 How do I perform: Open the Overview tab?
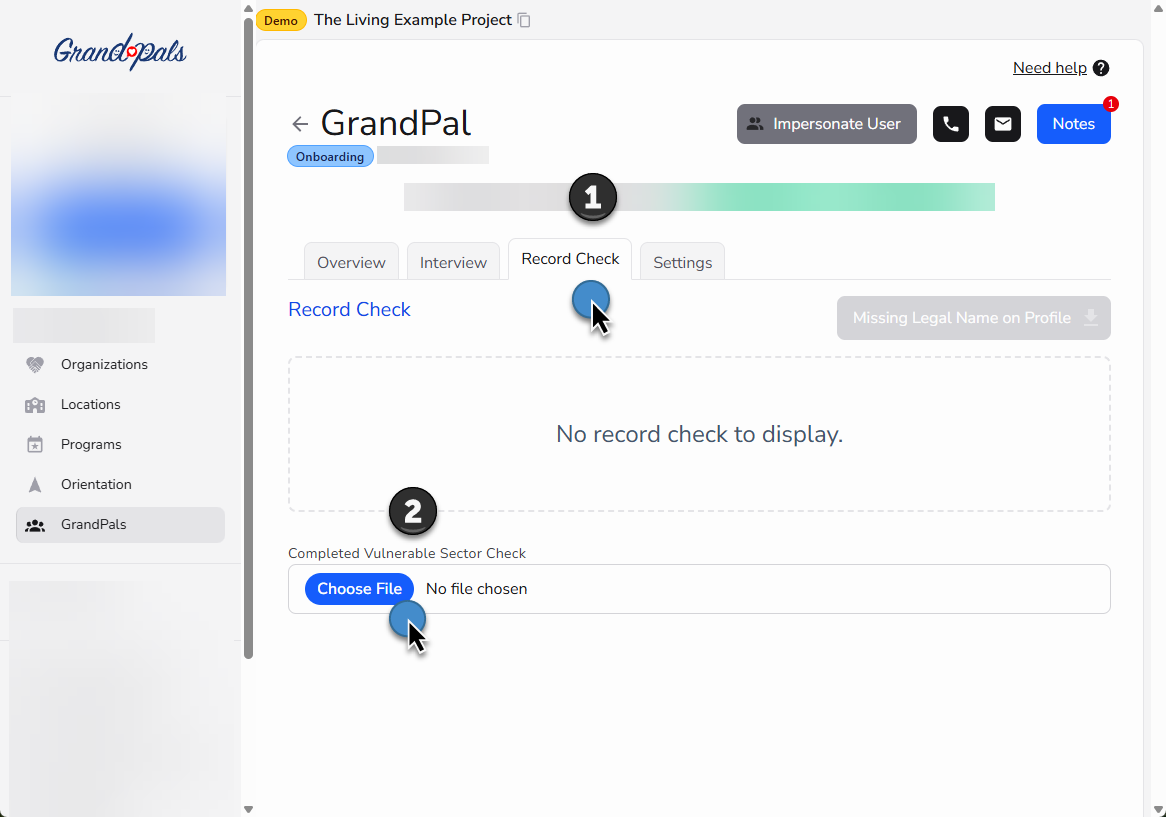click(x=351, y=262)
